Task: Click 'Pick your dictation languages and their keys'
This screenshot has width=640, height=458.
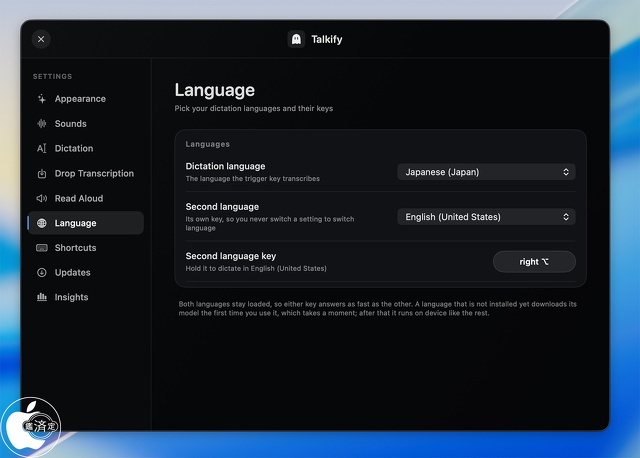Action: click(x=253, y=109)
